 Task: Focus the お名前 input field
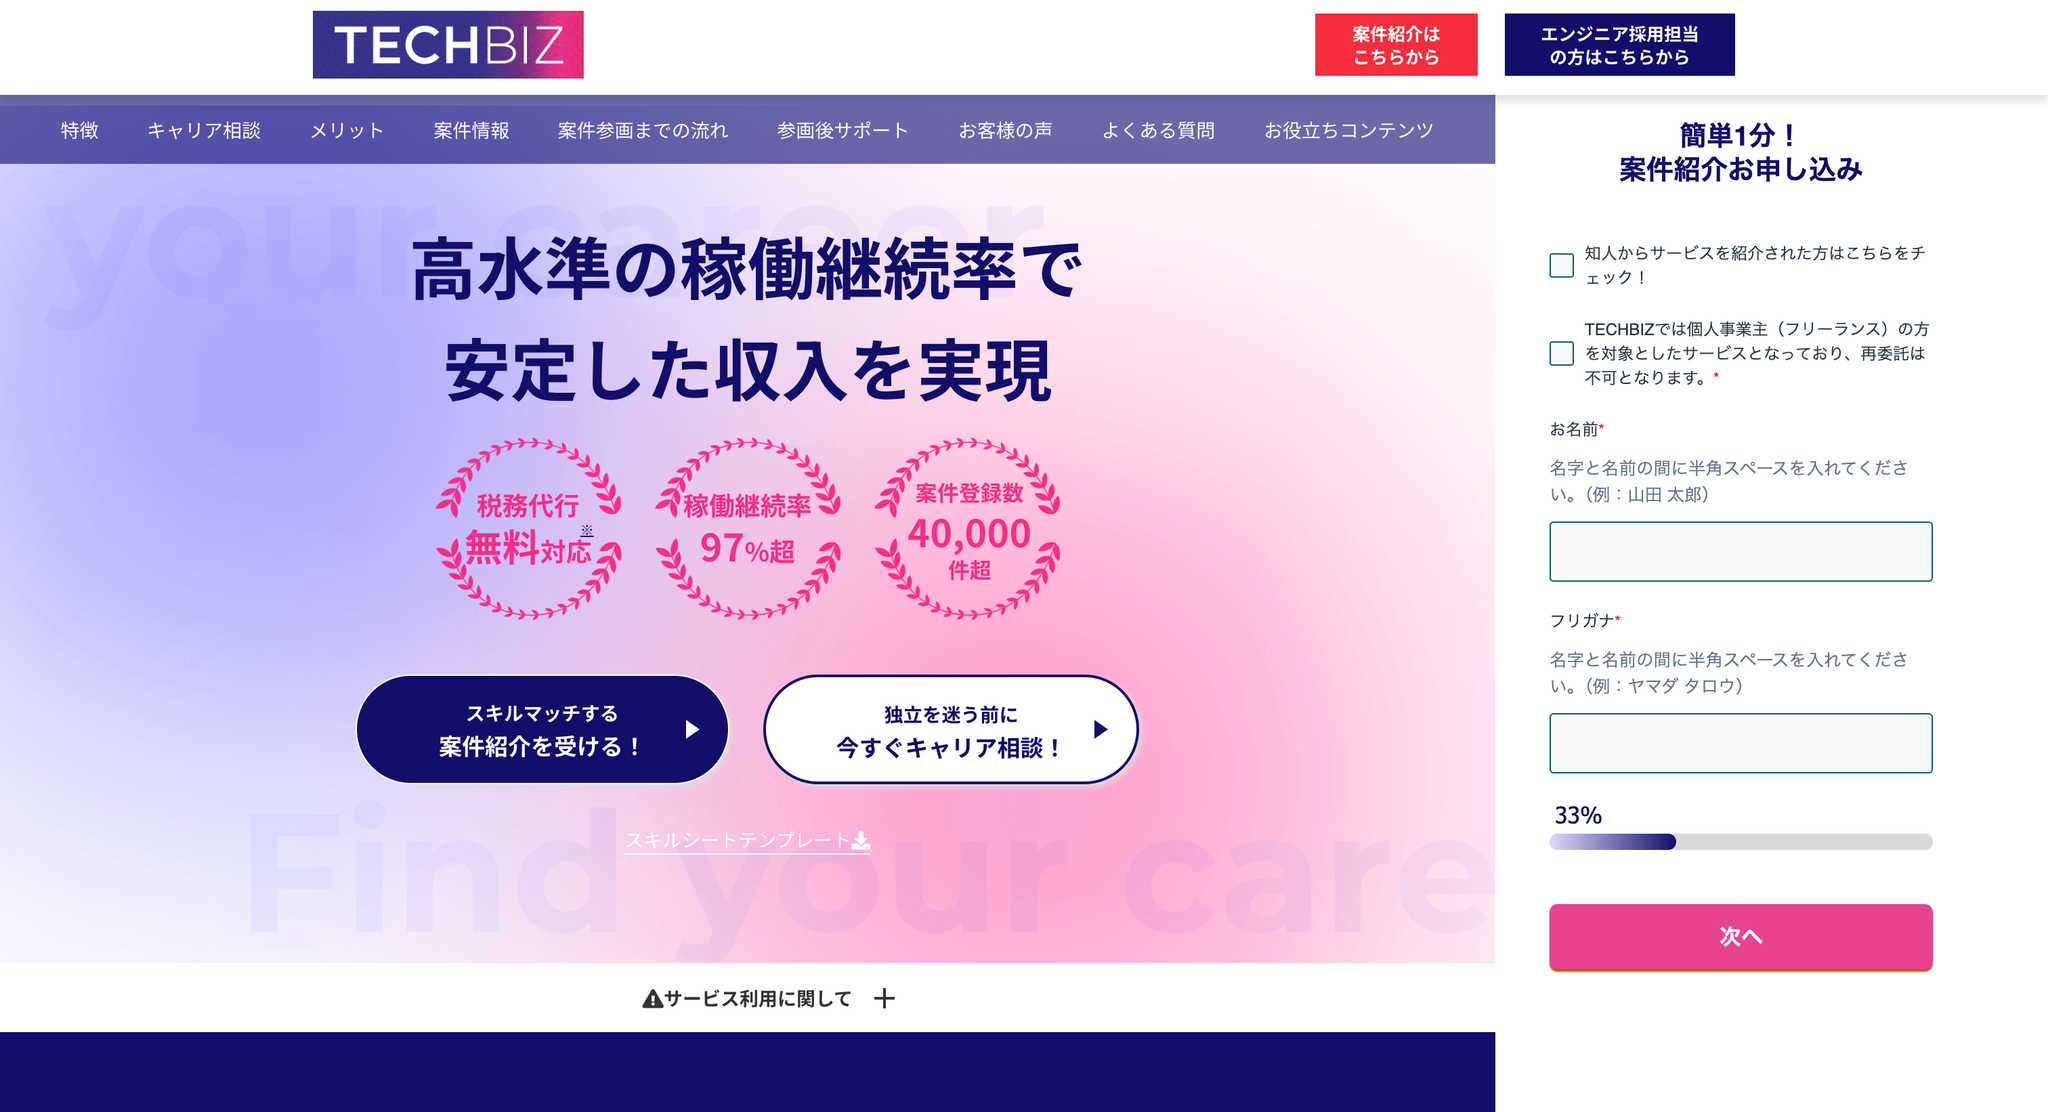tap(1741, 551)
